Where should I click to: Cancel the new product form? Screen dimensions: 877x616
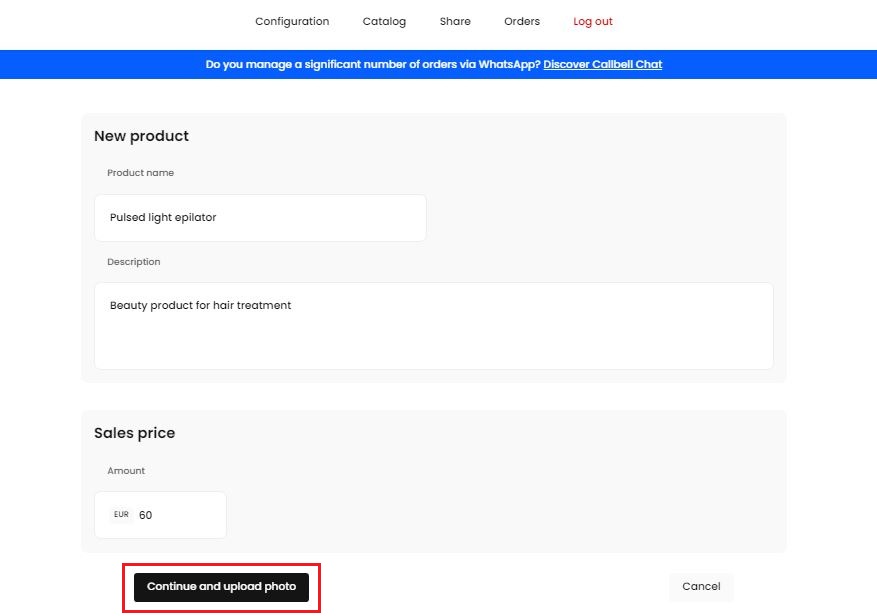[x=701, y=587]
